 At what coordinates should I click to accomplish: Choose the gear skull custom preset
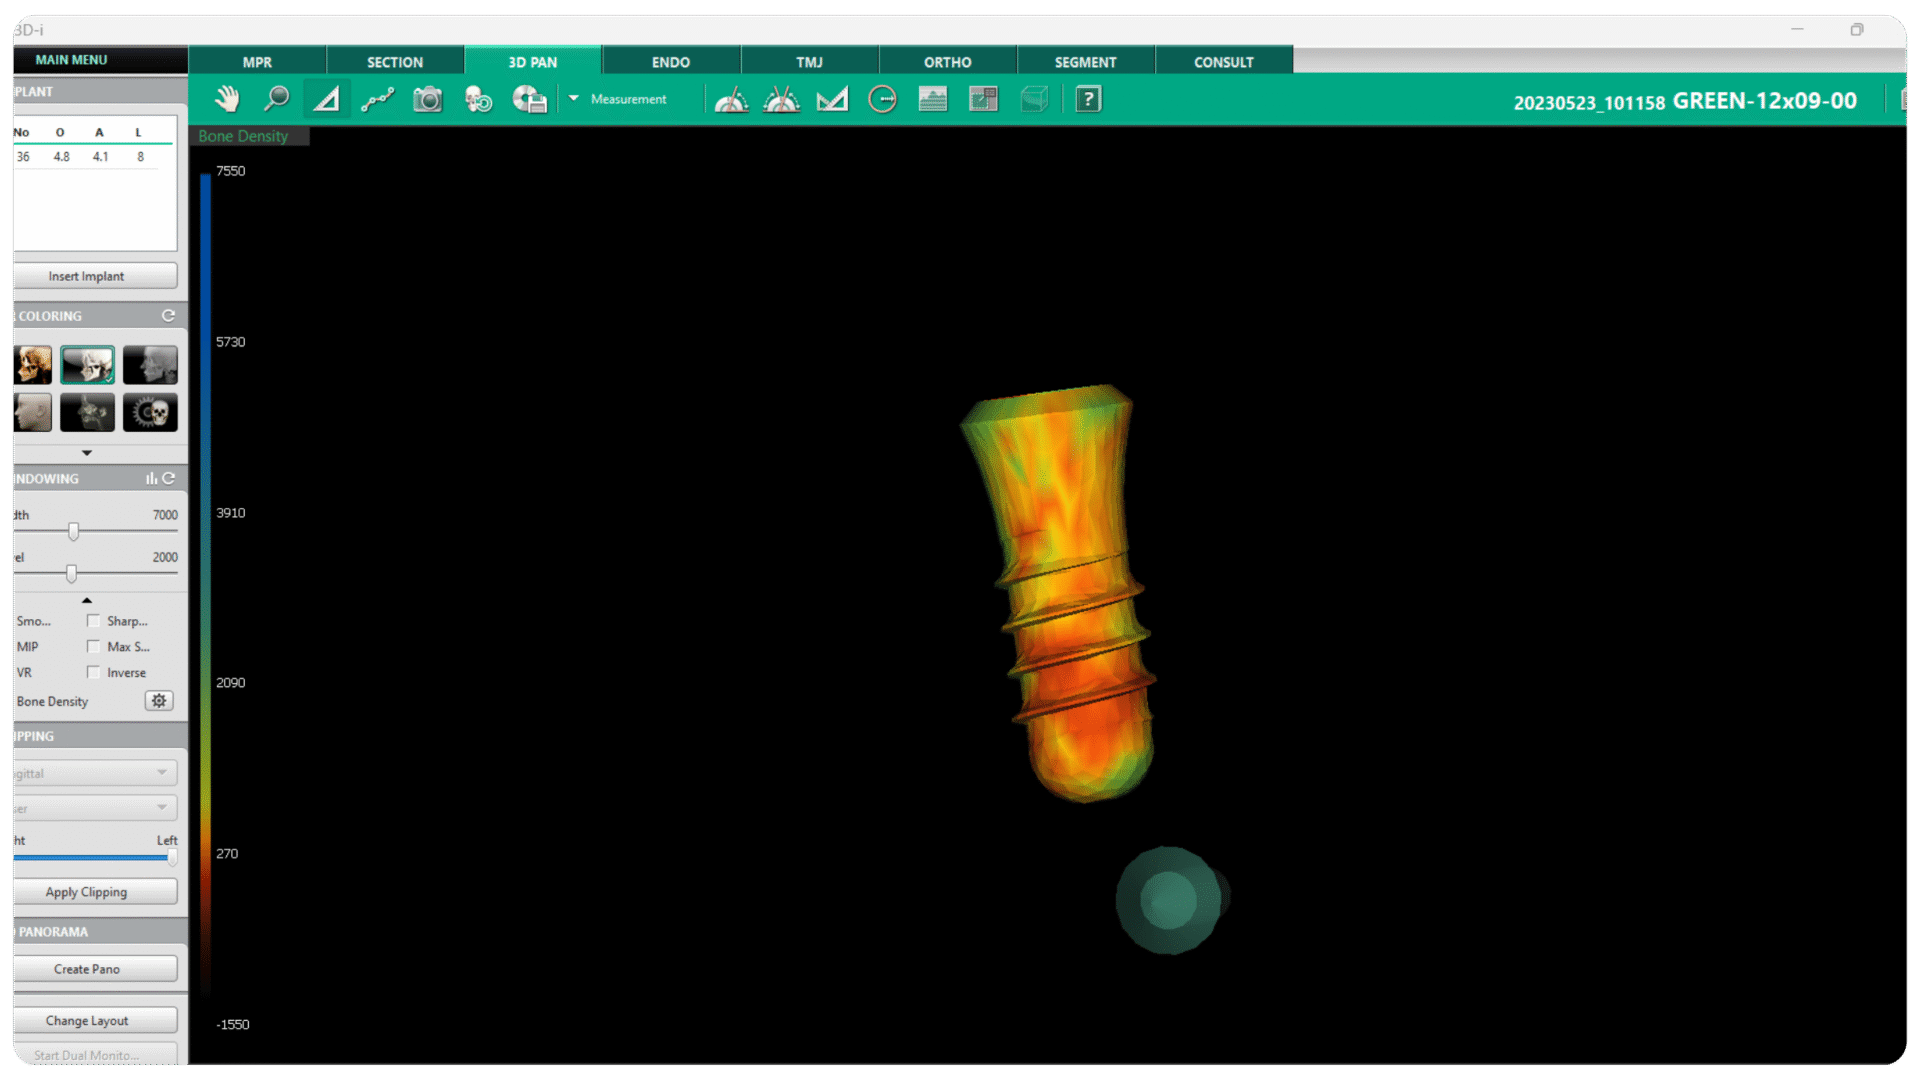150,412
